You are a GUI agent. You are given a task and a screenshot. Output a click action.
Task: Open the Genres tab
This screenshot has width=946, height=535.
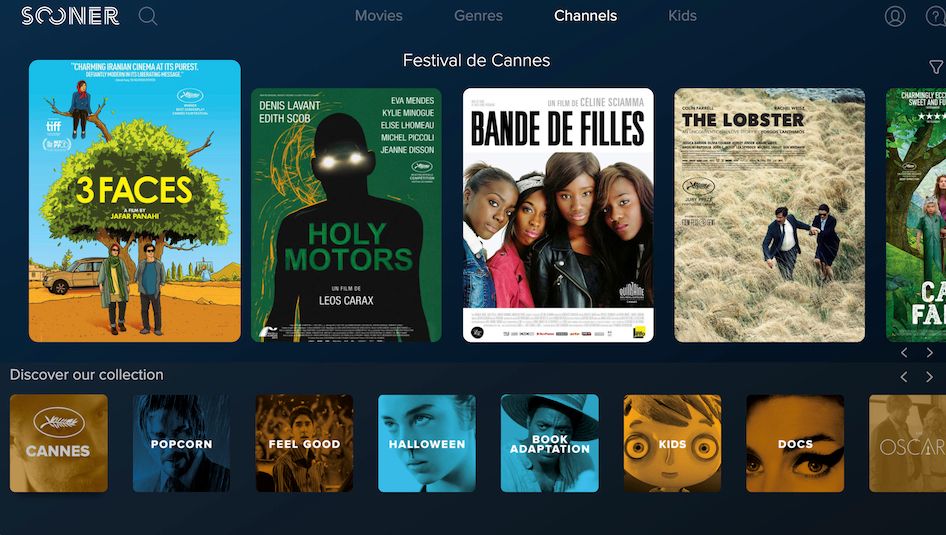[478, 16]
